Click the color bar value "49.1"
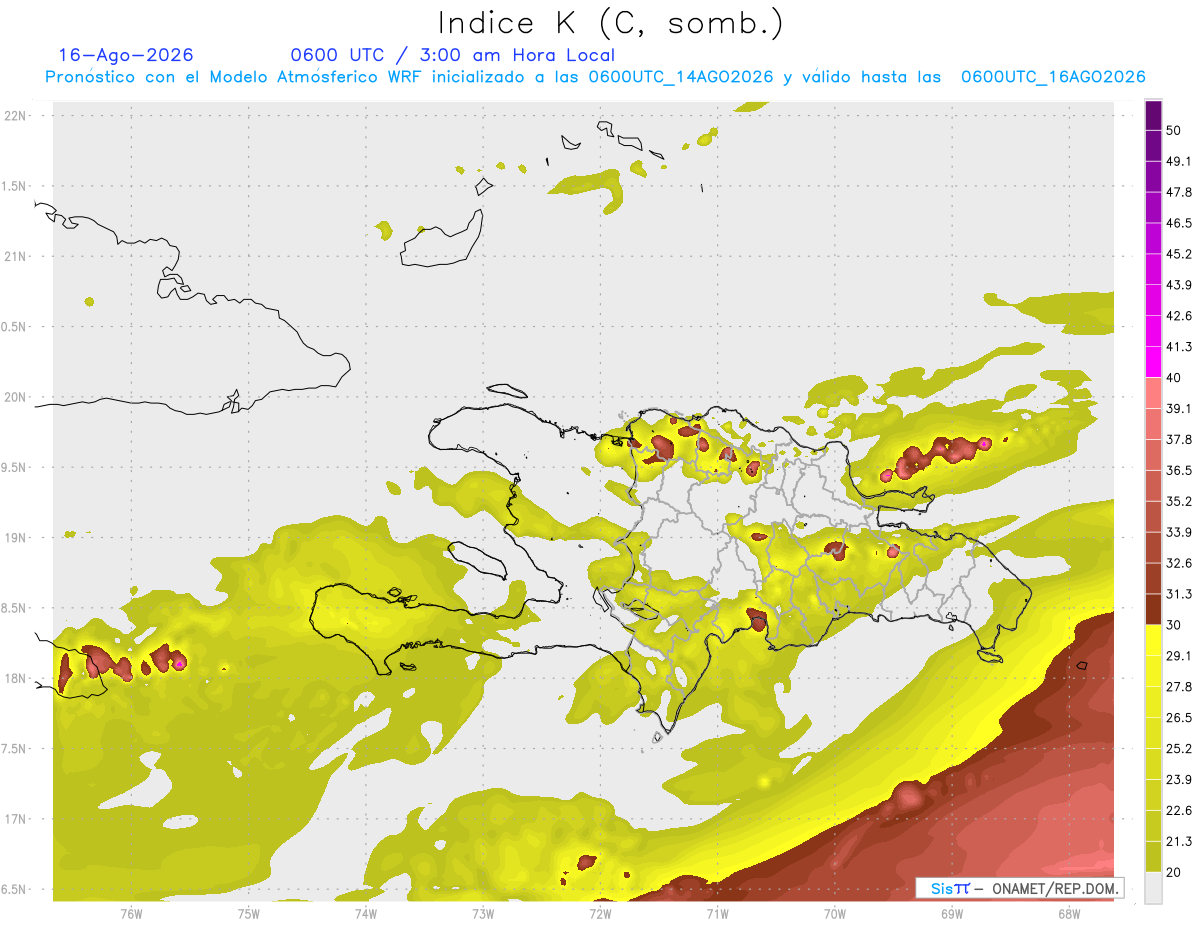The width and height of the screenshot is (1200, 927). pyautogui.click(x=1179, y=161)
